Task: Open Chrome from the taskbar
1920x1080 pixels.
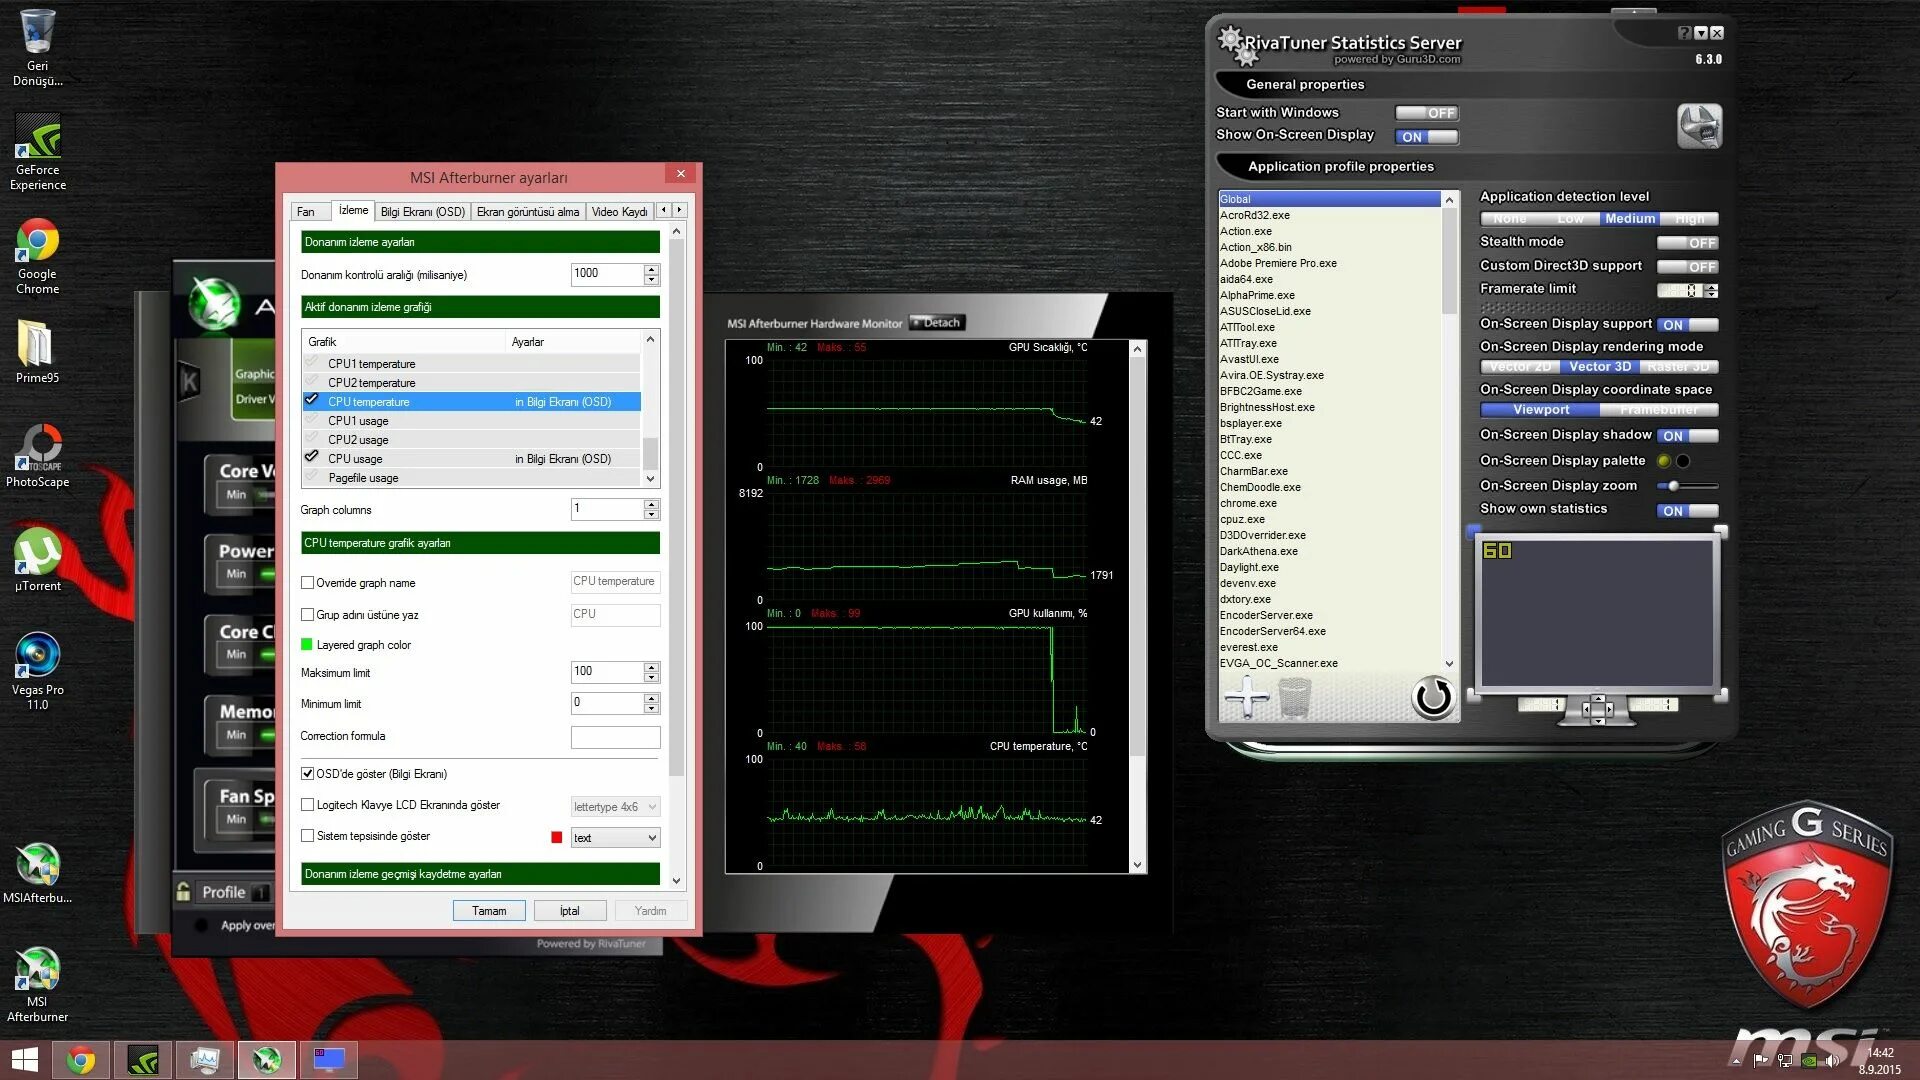Action: click(x=81, y=1060)
